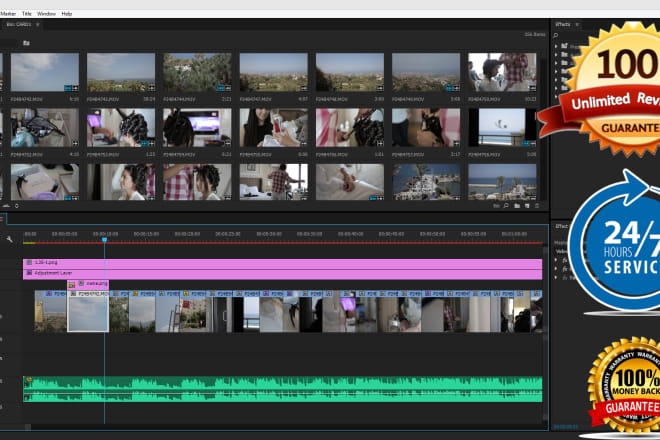
Task: Select the plaid shirt people thumbnail in top row
Action: (502, 72)
